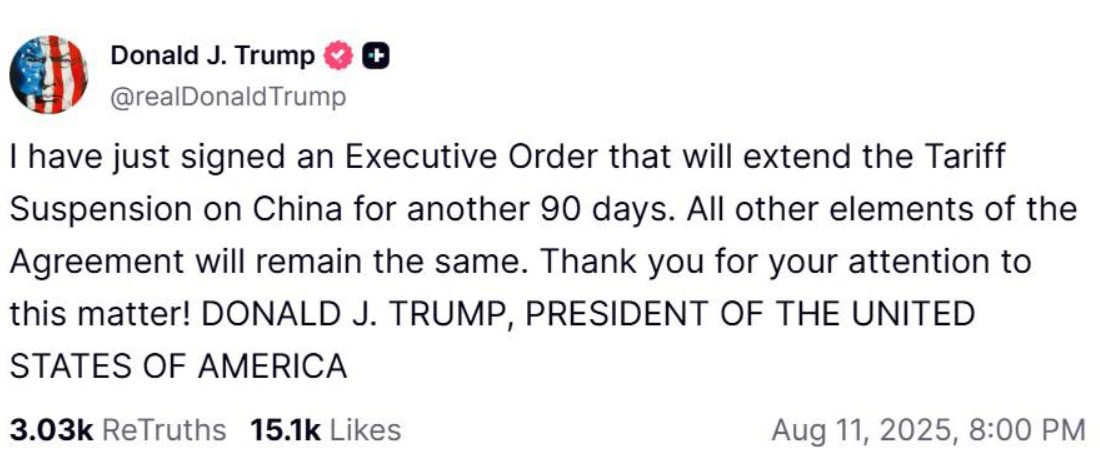Click Donald J. Trump's profile avatar
Screen dimensions: 1100x466
click(49, 75)
